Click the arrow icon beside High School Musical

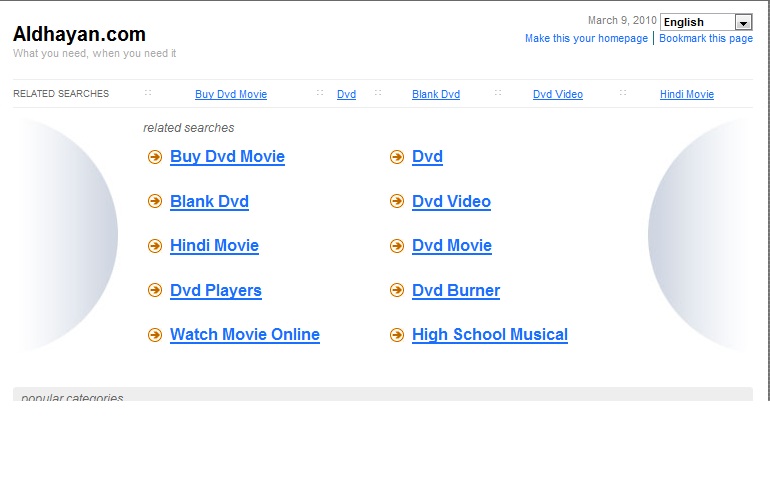pyautogui.click(x=397, y=335)
